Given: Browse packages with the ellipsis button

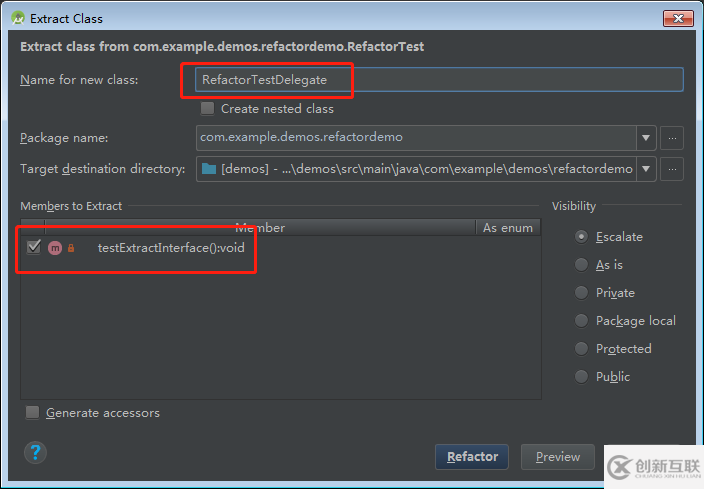Looking at the screenshot, I should click(x=672, y=138).
